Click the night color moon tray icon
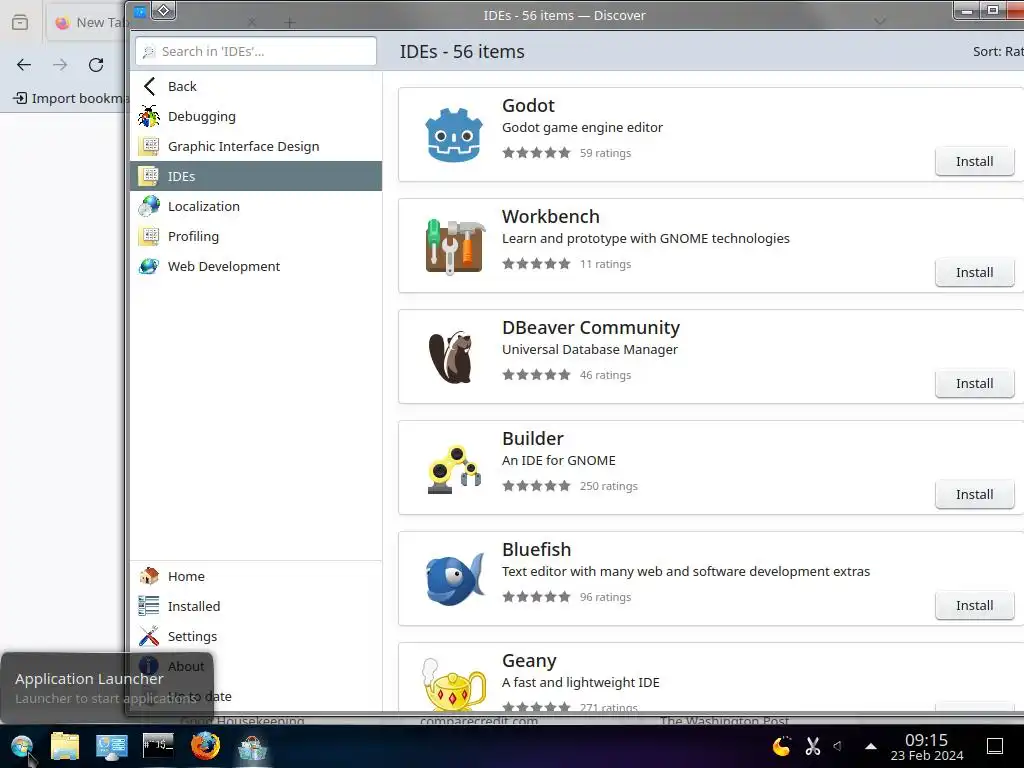1024x768 pixels. [x=781, y=746]
